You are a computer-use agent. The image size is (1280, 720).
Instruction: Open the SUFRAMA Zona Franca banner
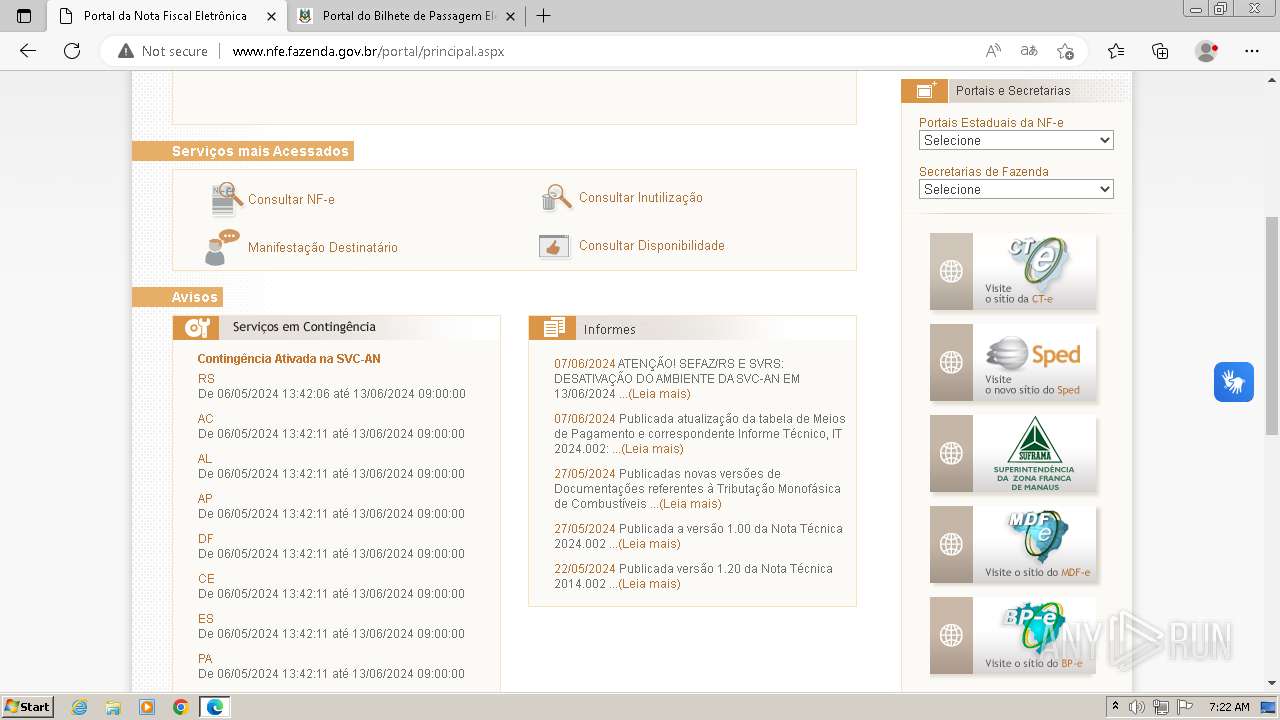point(1013,453)
